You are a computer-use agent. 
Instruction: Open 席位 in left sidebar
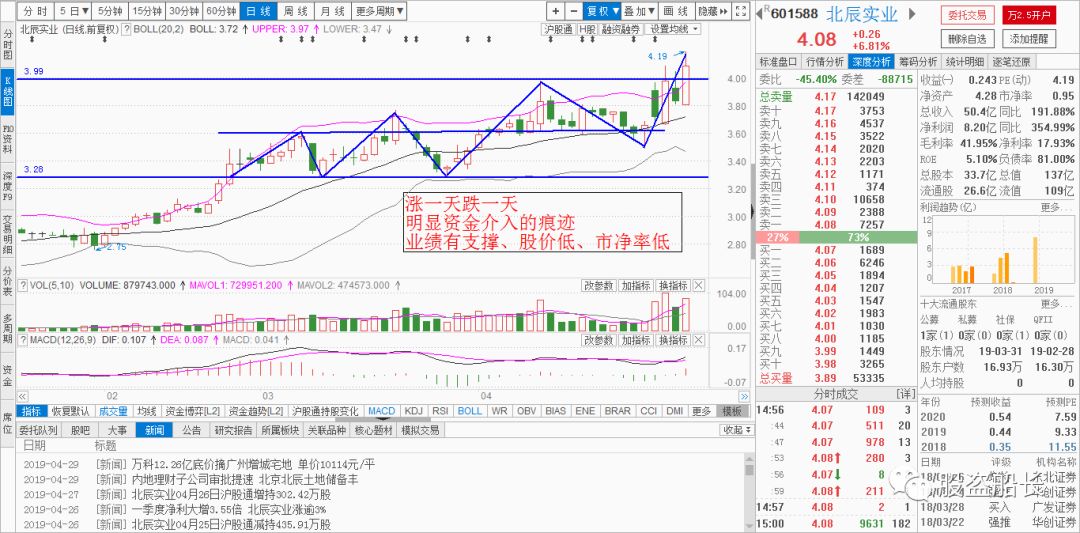click(8, 423)
